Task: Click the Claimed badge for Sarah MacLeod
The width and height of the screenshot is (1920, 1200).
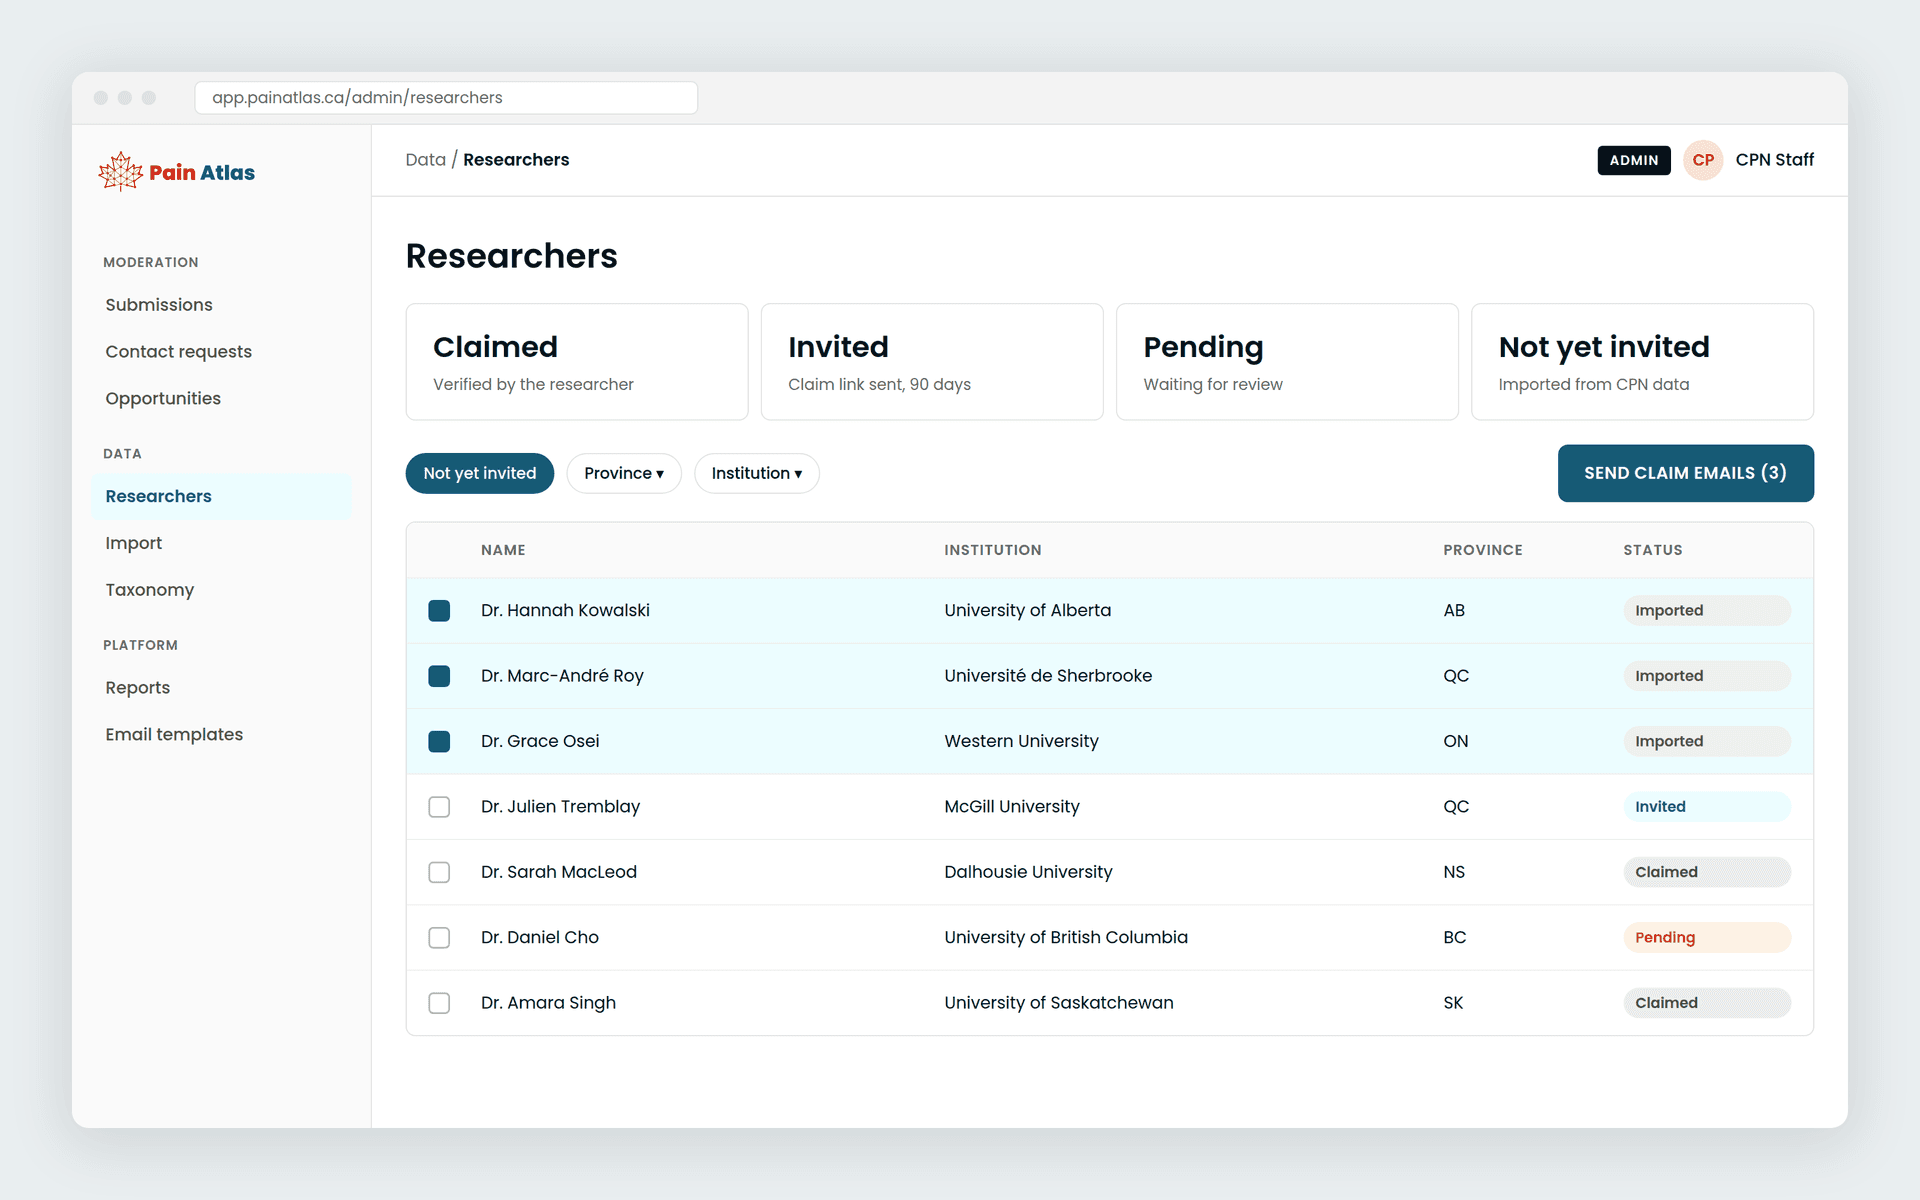Action: pyautogui.click(x=1707, y=872)
